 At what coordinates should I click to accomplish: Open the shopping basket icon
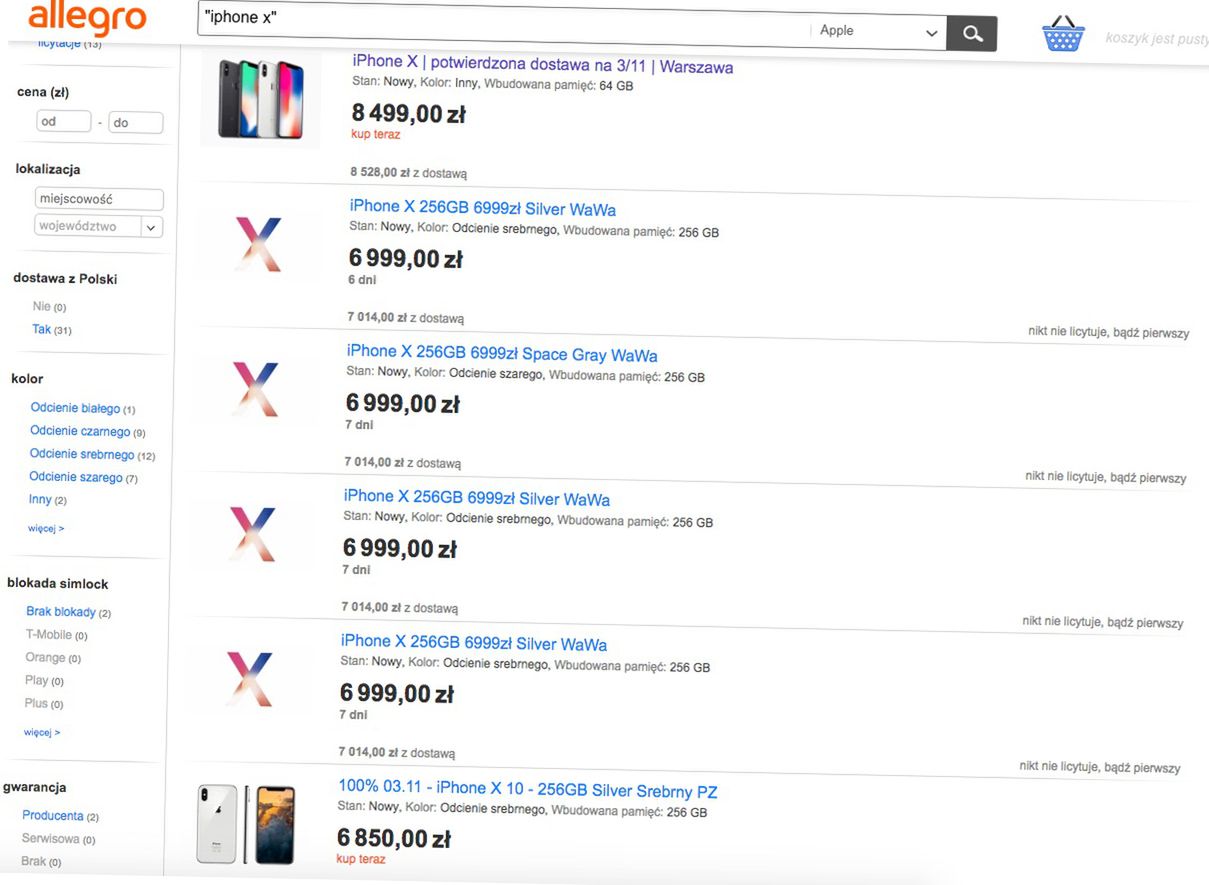pos(1063,34)
